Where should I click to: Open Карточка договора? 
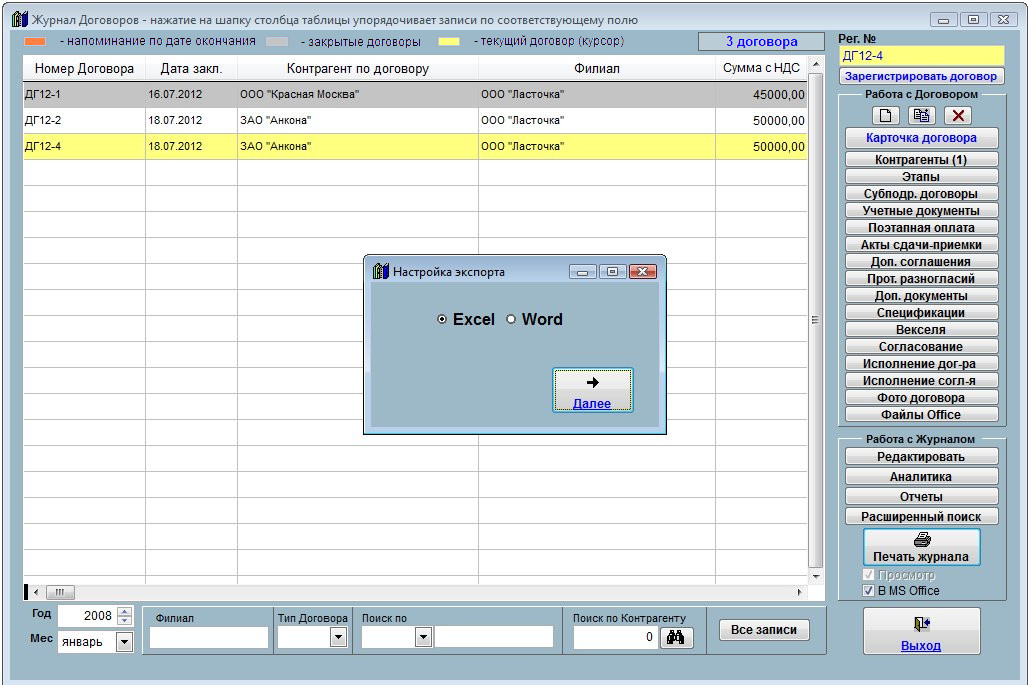pos(921,138)
